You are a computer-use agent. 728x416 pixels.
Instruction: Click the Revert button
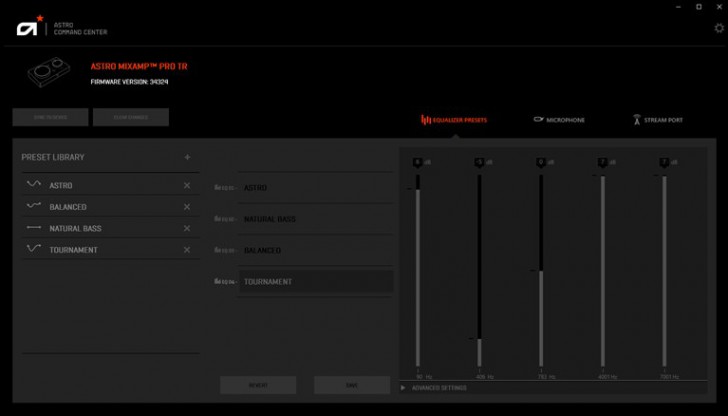point(258,385)
